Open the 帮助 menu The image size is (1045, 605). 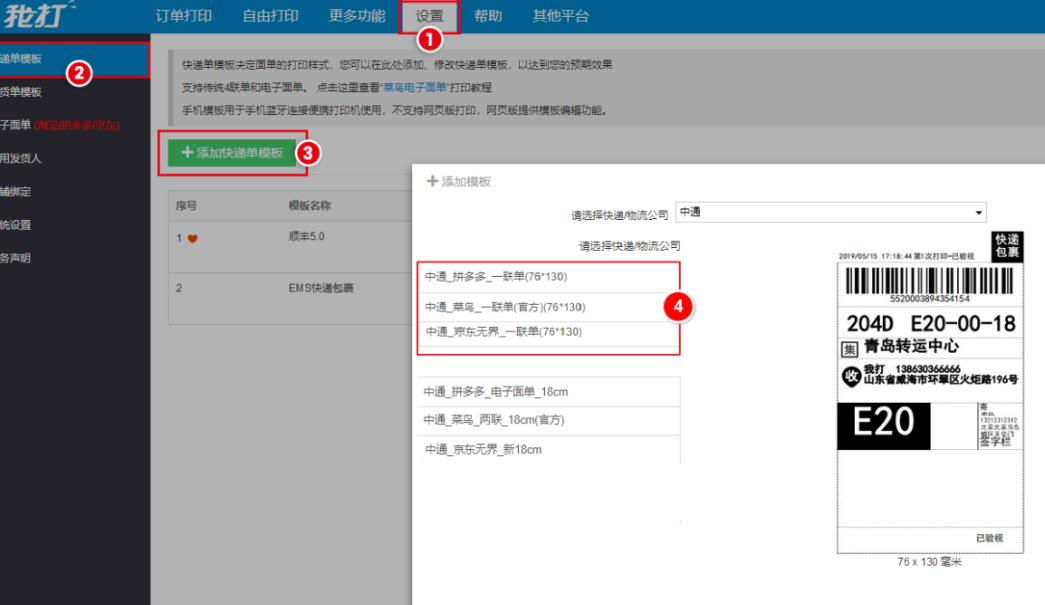[488, 16]
